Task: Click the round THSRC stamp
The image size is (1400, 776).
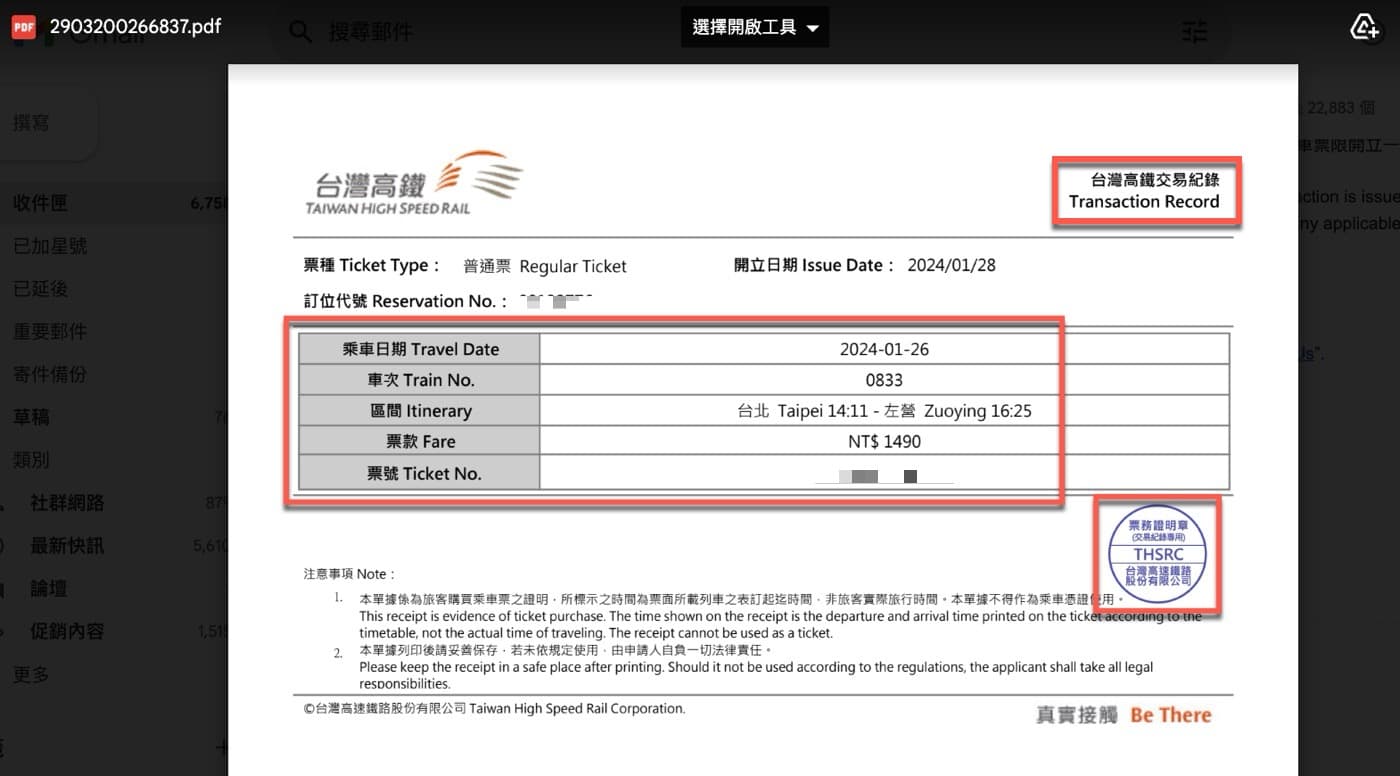Action: (x=1157, y=554)
